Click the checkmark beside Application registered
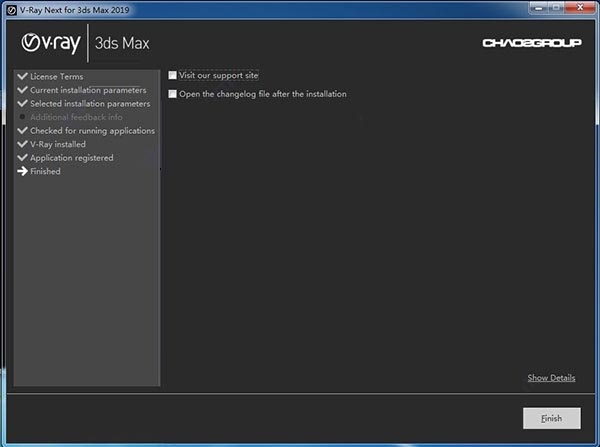Screen dimensions: 600x447 23,157
